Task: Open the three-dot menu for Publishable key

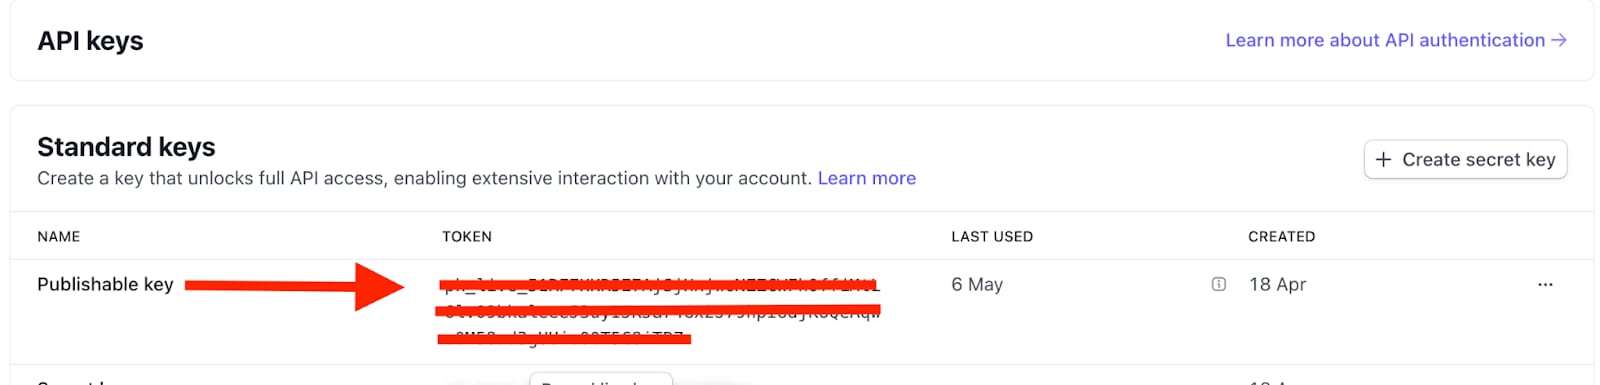Action: click(1545, 285)
